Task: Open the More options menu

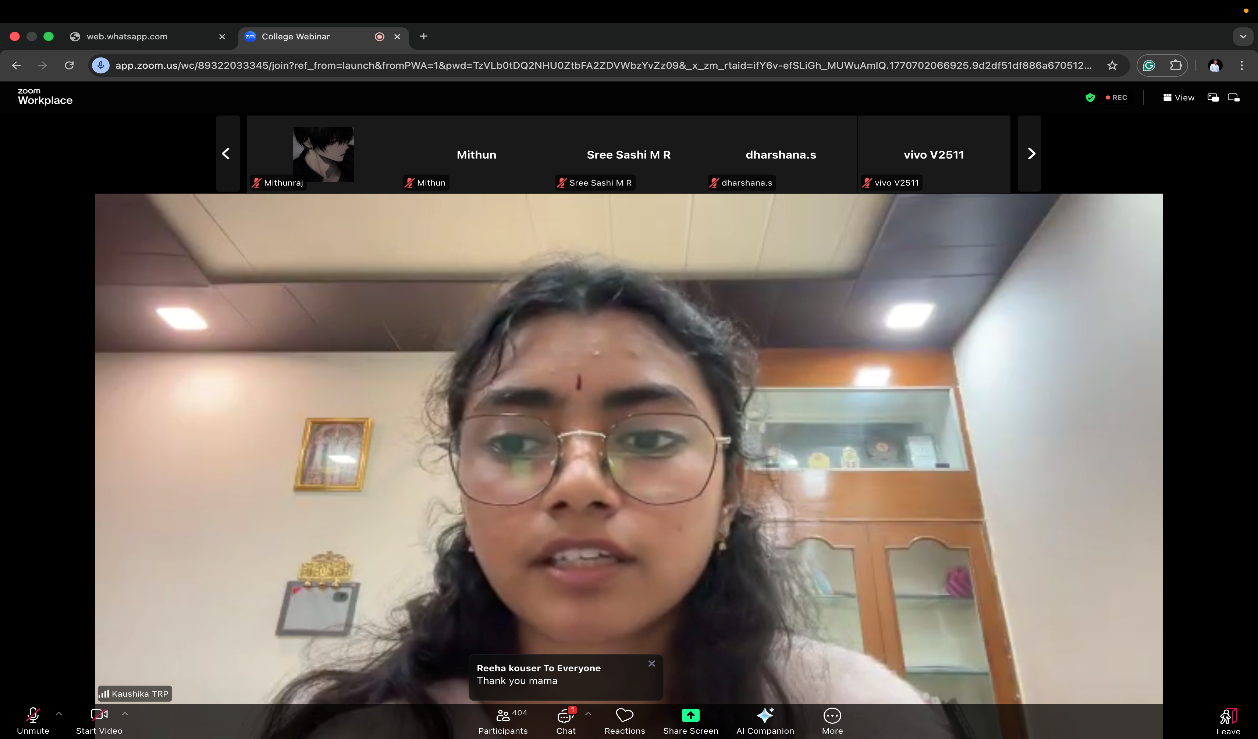Action: [832, 720]
